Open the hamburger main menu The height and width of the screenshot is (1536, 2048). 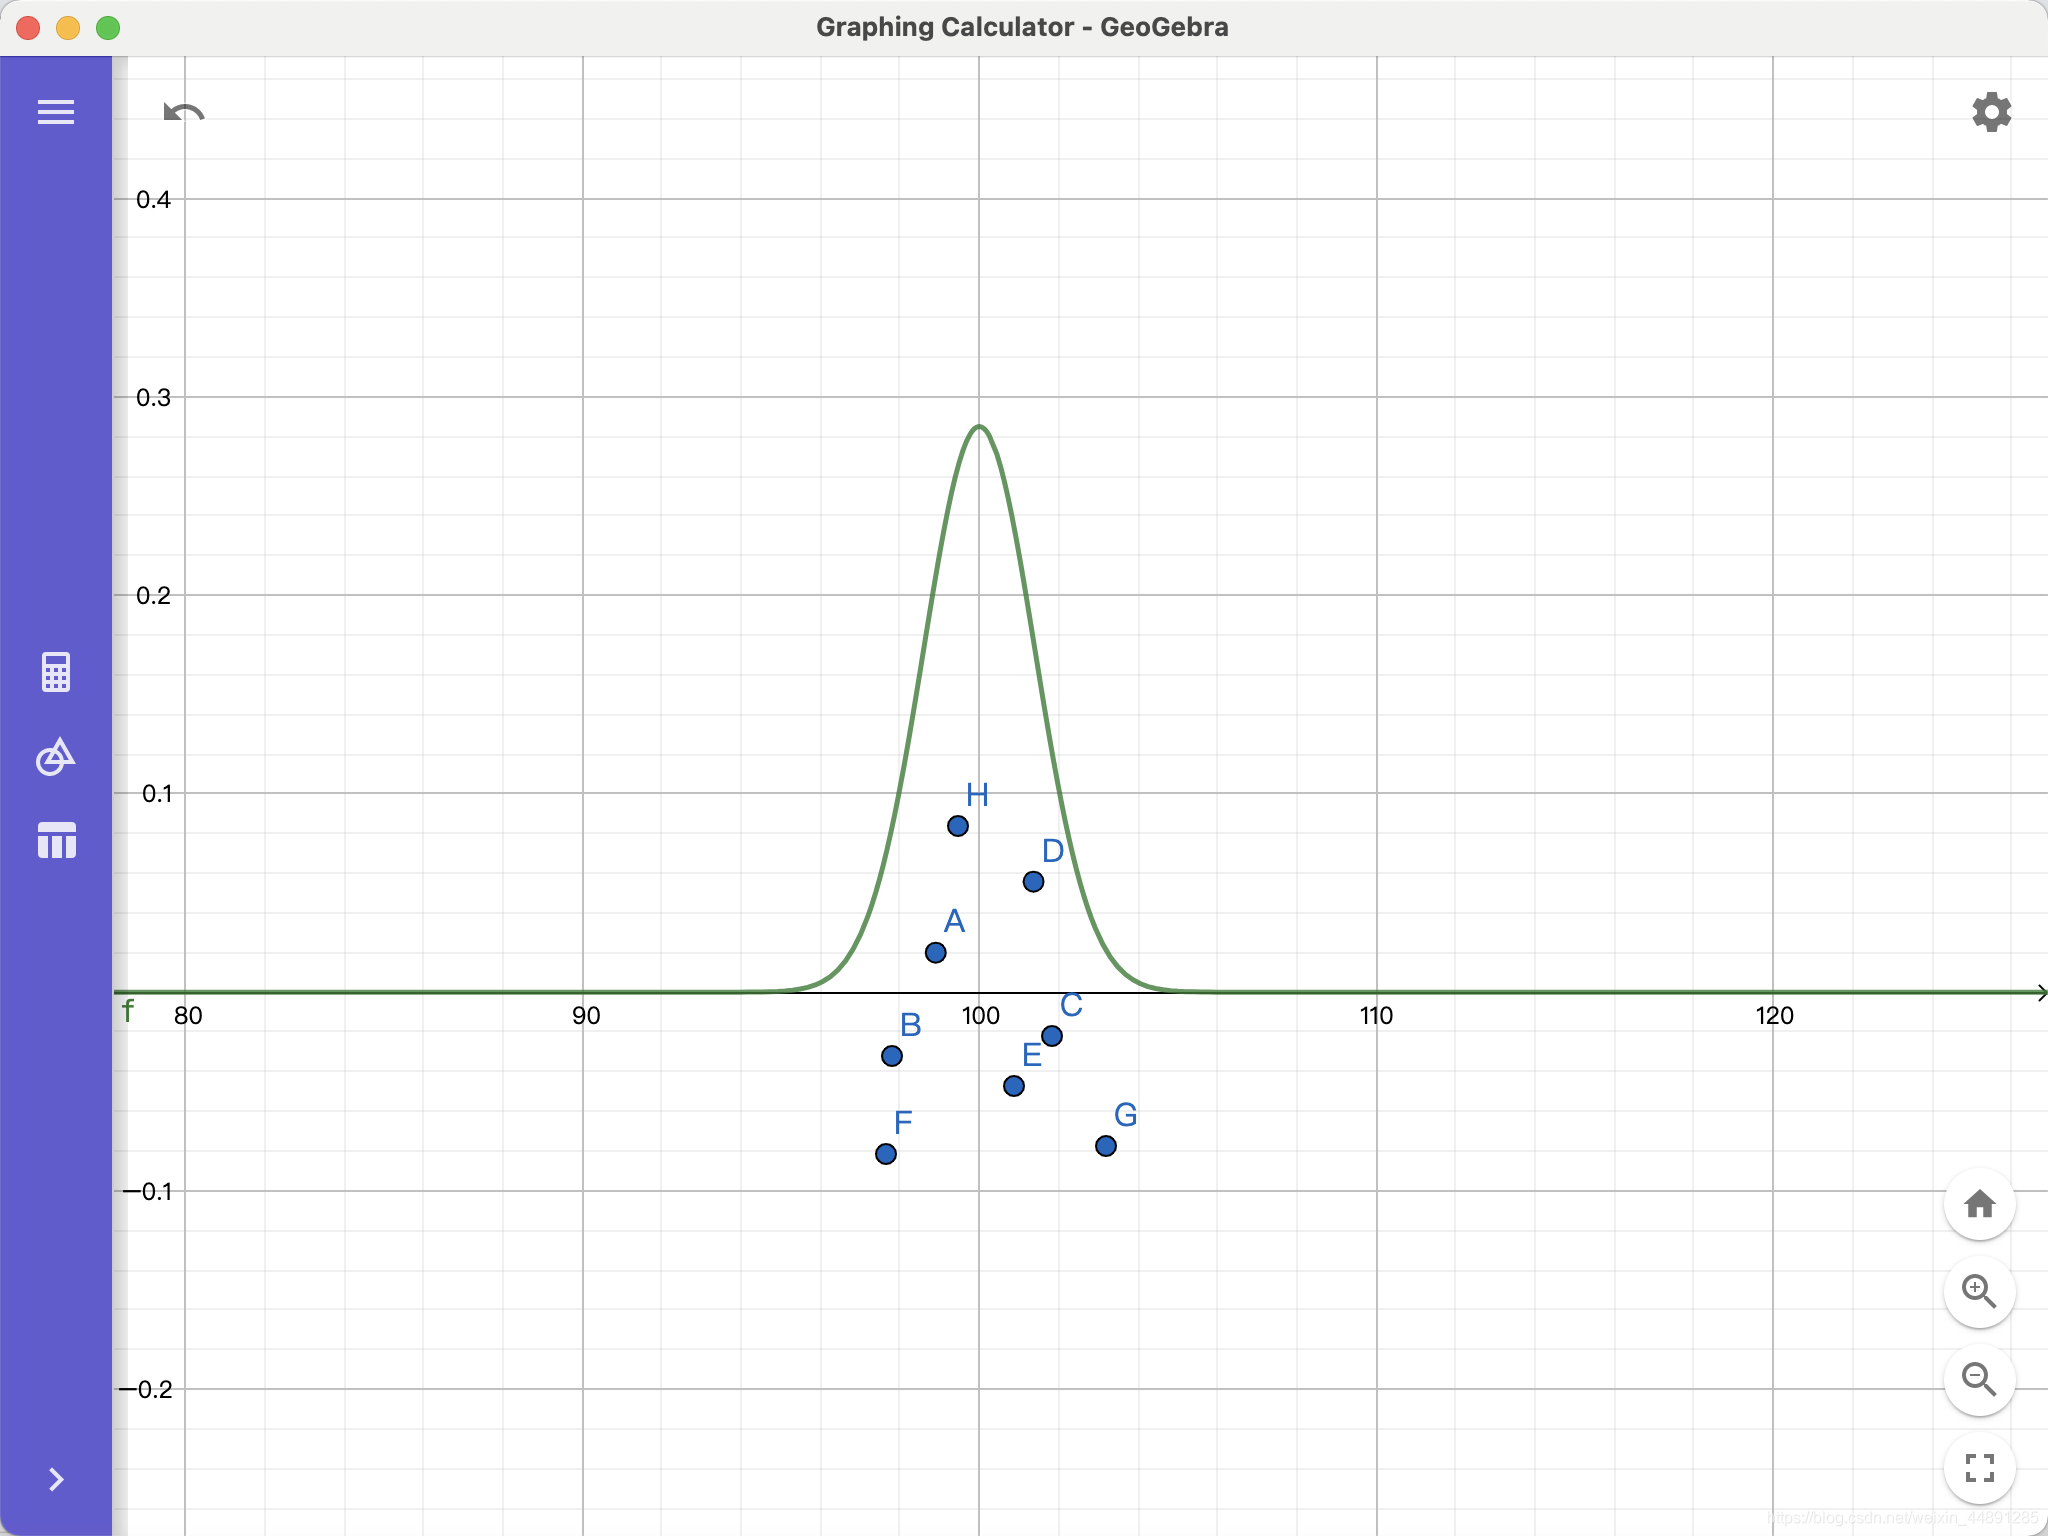[x=56, y=112]
